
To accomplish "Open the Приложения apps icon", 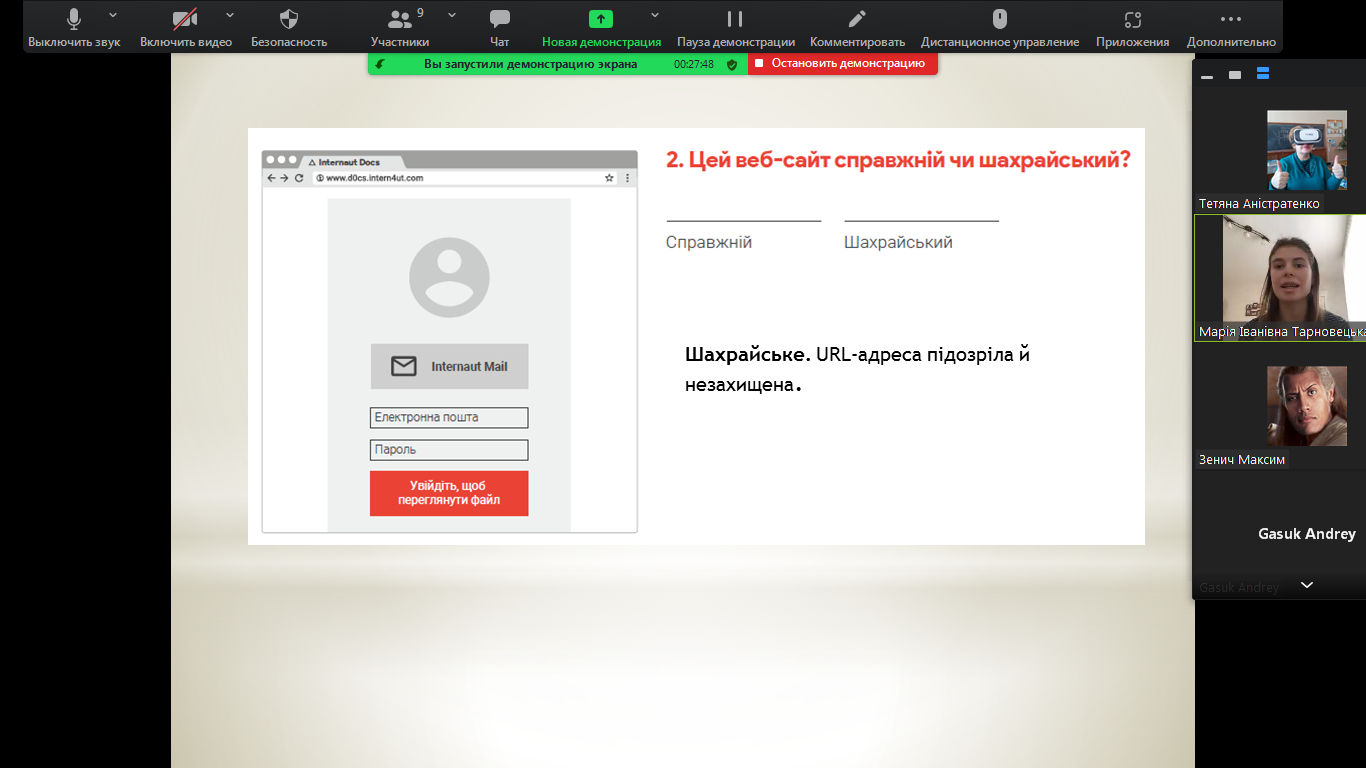I will coord(1132,27).
